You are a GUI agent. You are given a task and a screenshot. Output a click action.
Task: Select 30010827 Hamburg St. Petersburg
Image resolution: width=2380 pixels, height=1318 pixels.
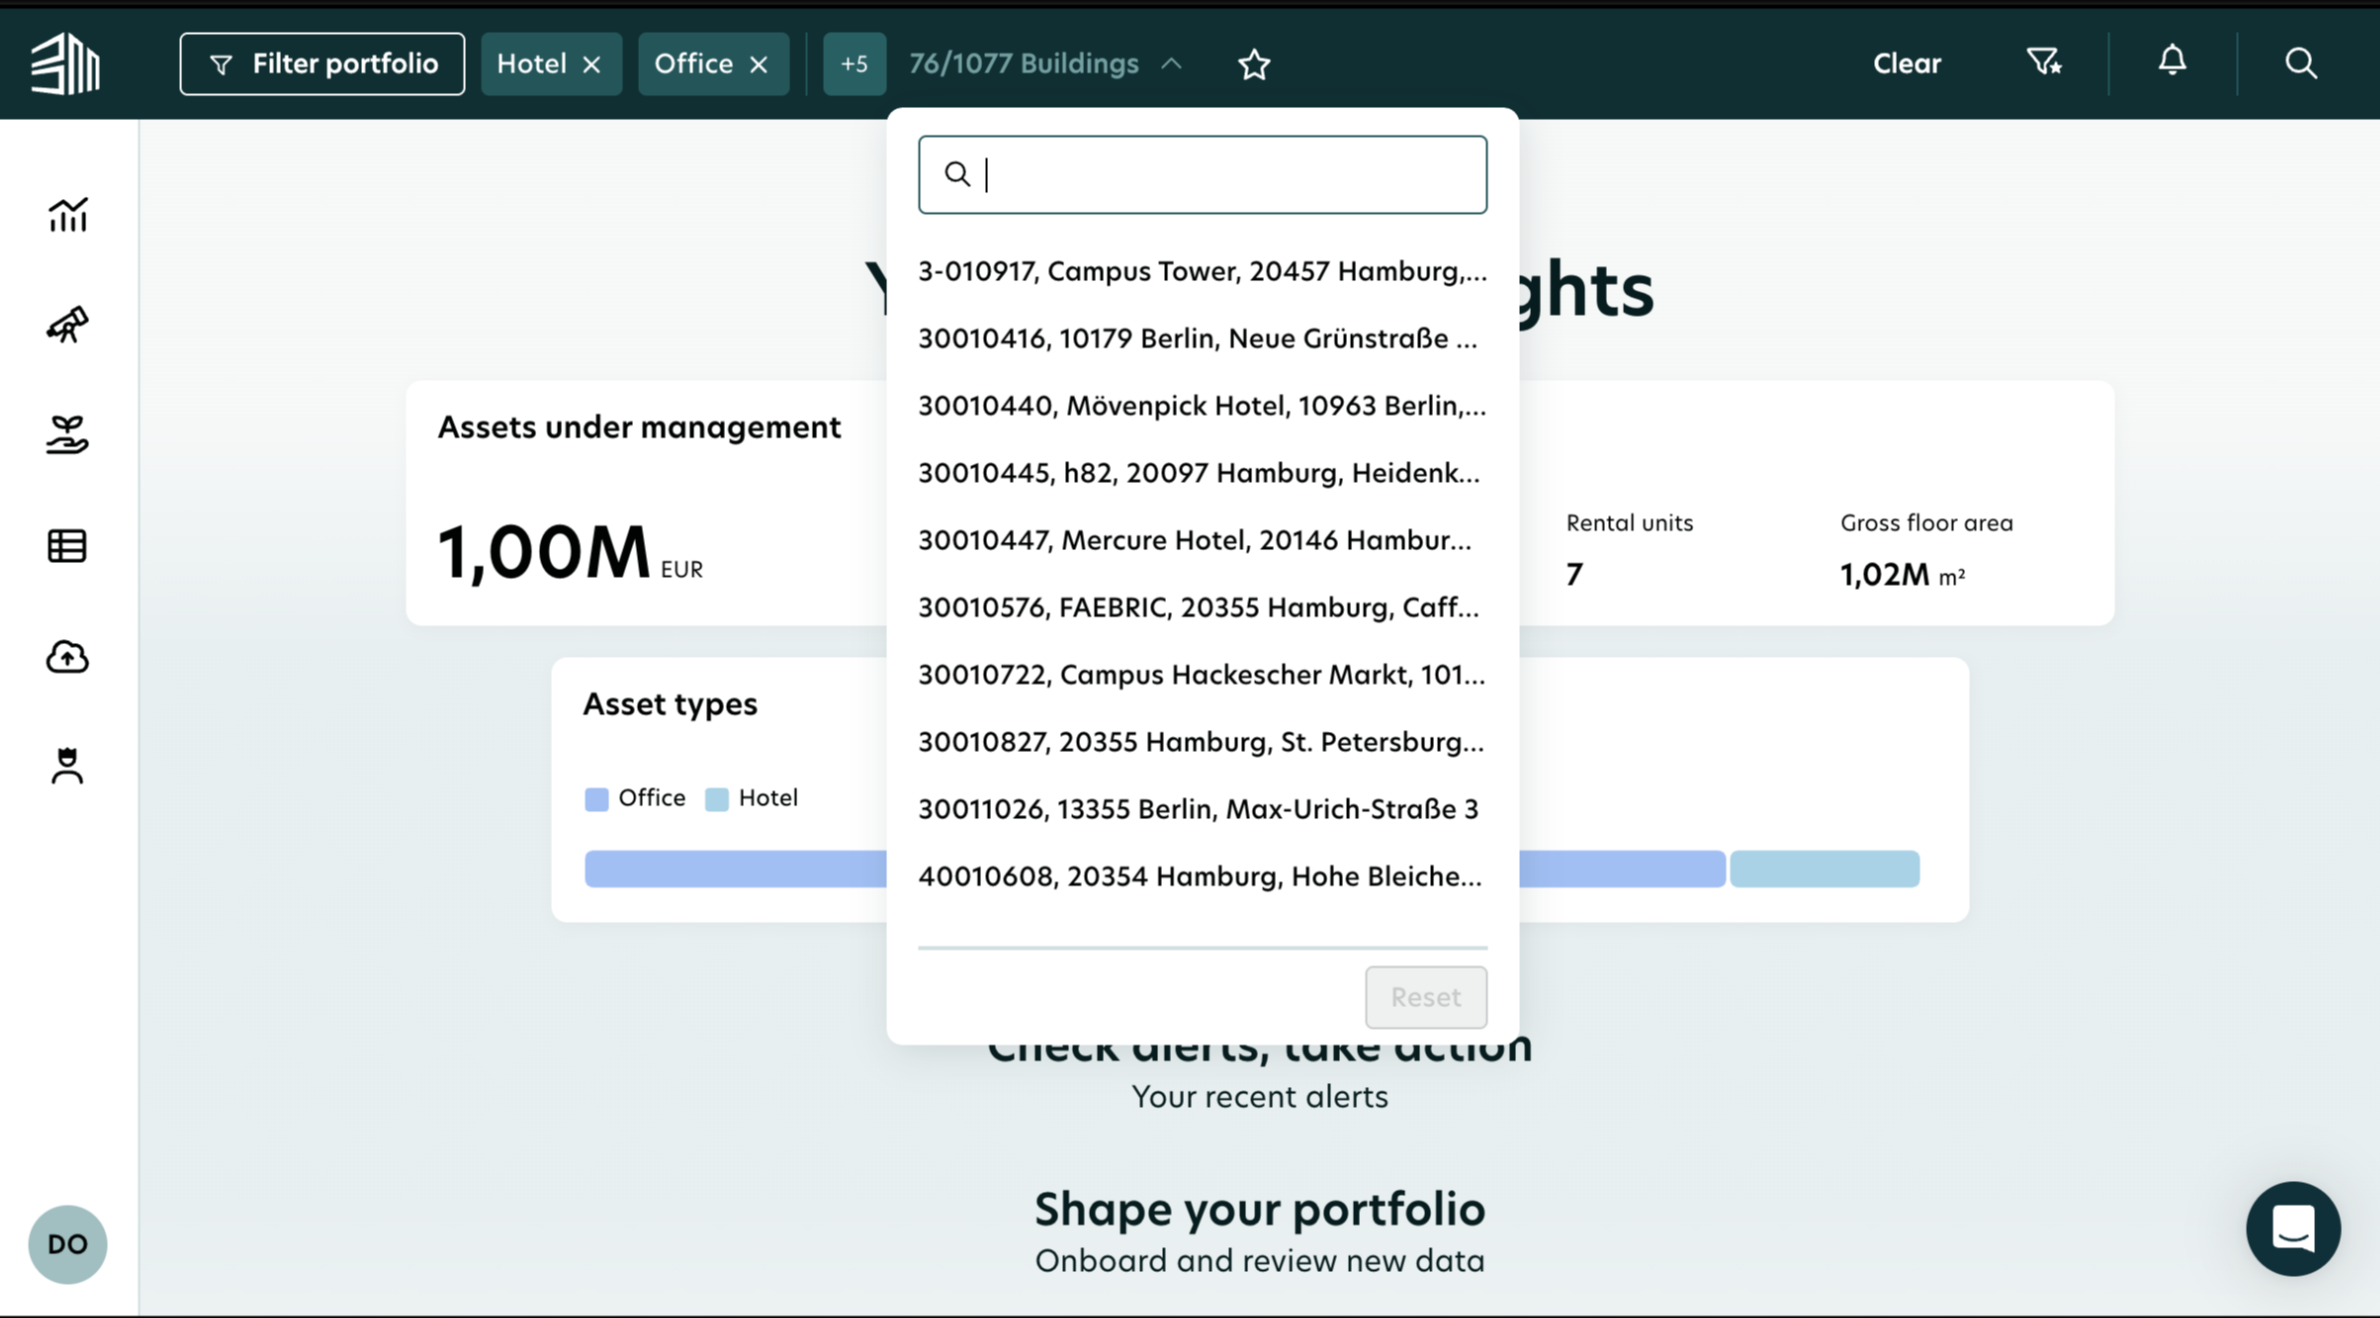click(x=1202, y=741)
